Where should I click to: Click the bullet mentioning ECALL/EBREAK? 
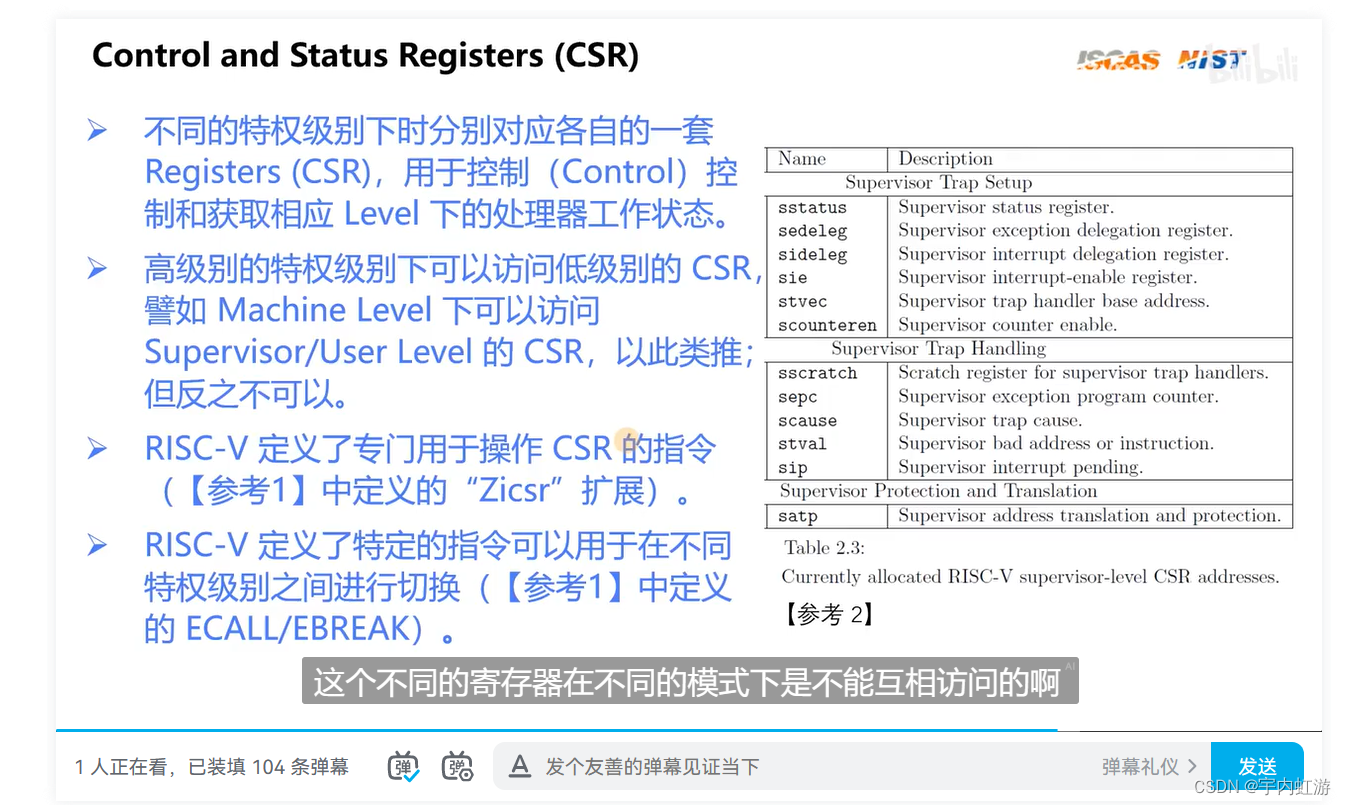click(438, 587)
